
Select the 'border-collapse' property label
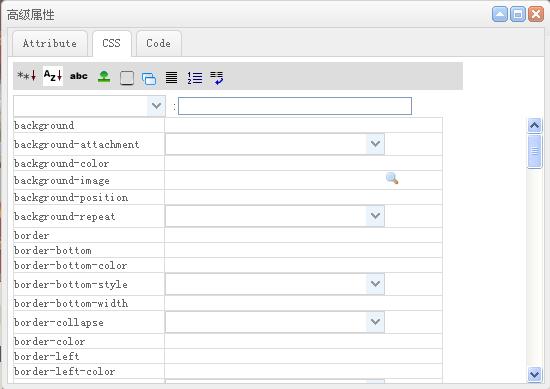pyautogui.click(x=59, y=322)
